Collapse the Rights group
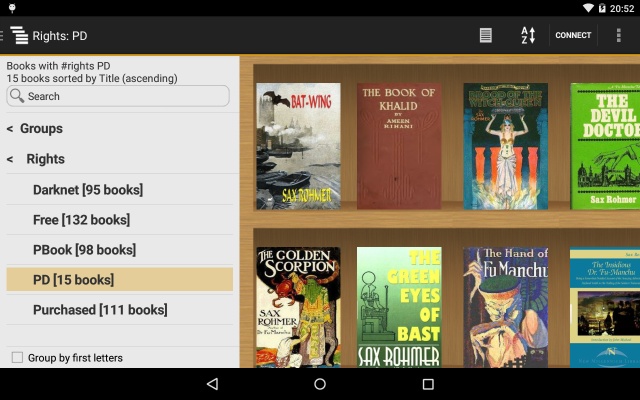640x400 pixels. [x=36, y=159]
